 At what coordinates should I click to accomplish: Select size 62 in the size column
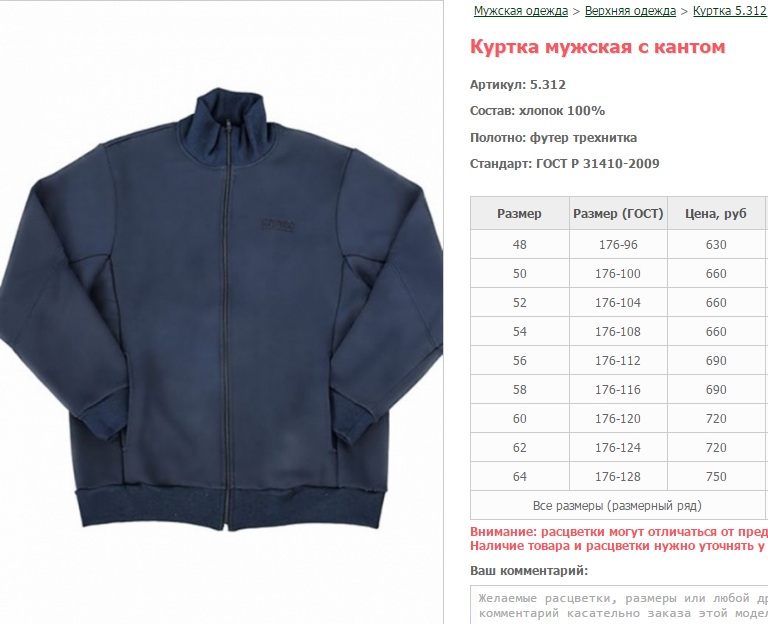point(520,448)
